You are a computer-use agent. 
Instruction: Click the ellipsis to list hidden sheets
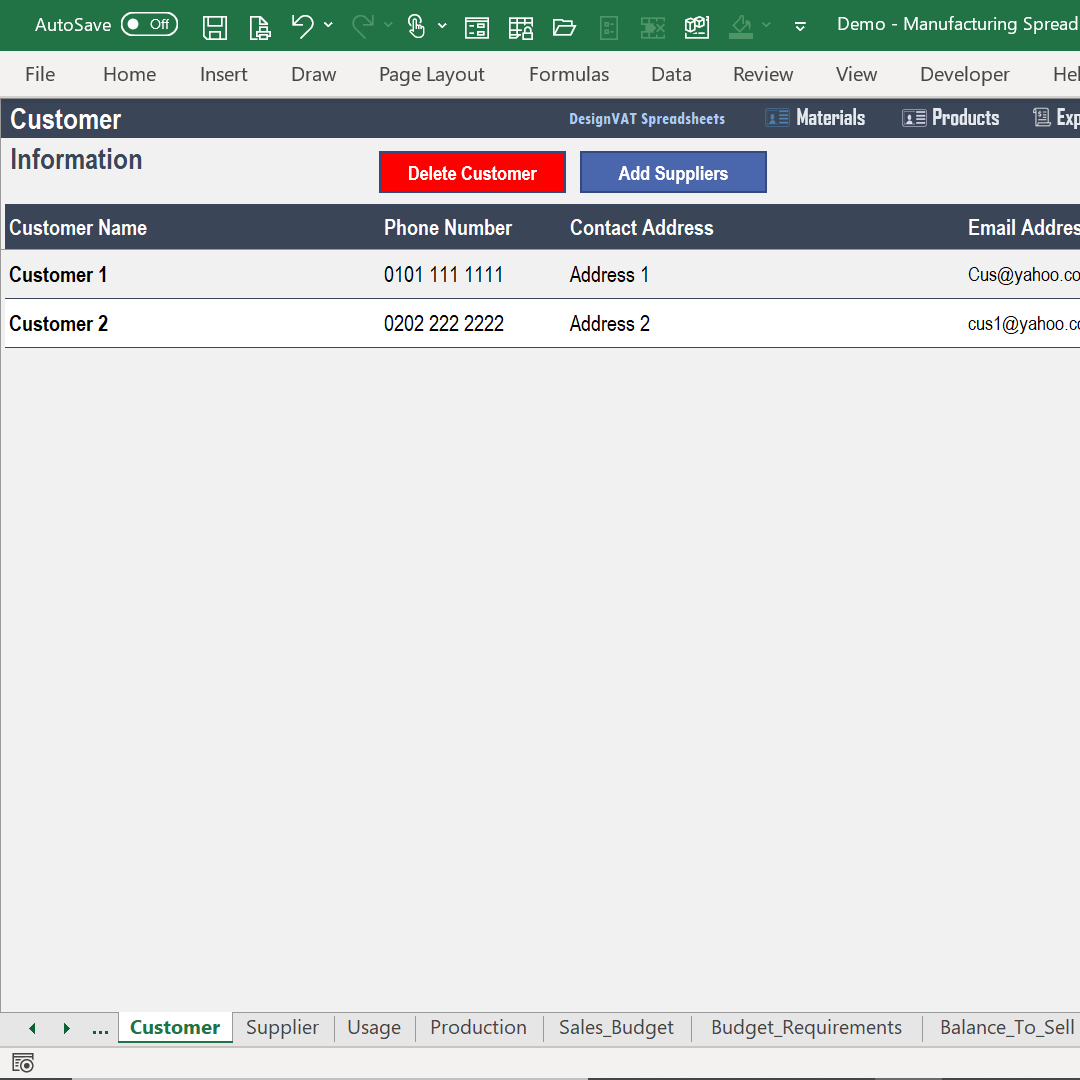coord(100,1027)
